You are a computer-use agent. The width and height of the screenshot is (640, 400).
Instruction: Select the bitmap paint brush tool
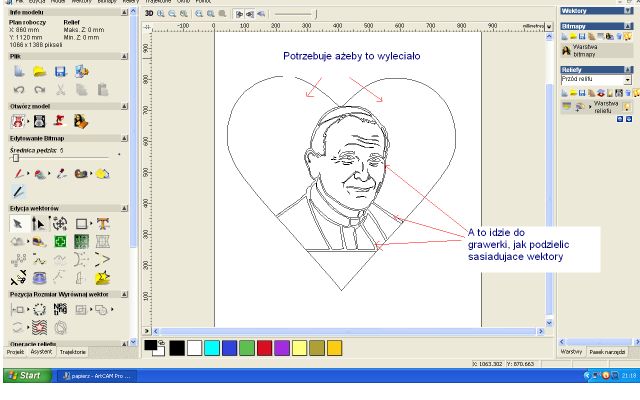tap(18, 174)
